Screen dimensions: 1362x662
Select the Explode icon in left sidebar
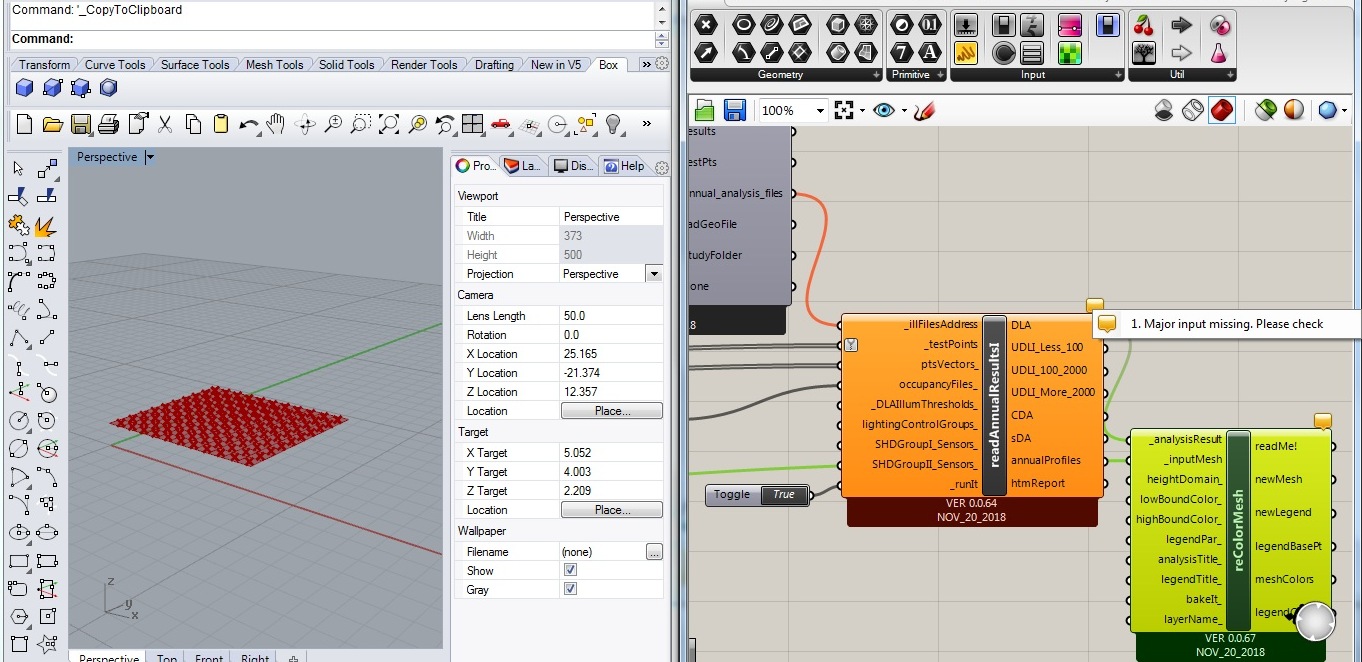(x=46, y=225)
